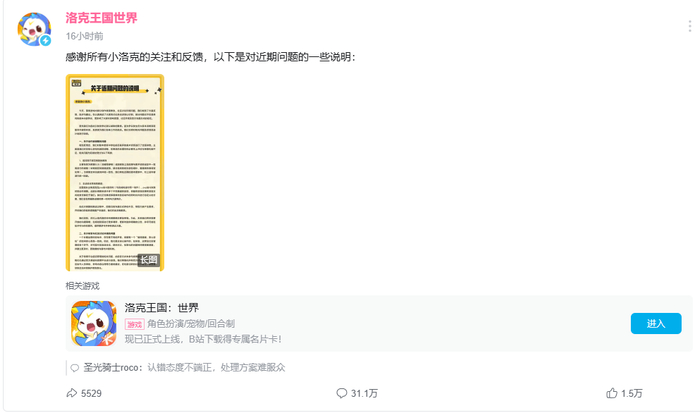Open the long image thumbnail 关于近期问题的说明
Screen dimensions: 700x413
(x=115, y=172)
